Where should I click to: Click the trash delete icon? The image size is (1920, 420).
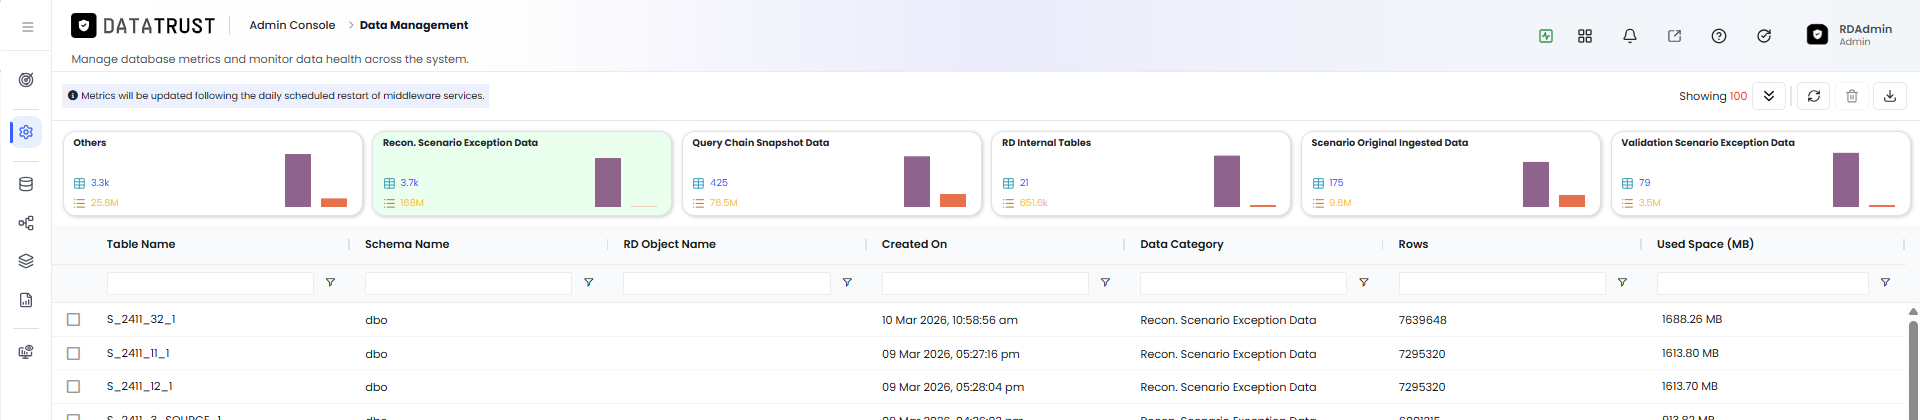point(1852,96)
